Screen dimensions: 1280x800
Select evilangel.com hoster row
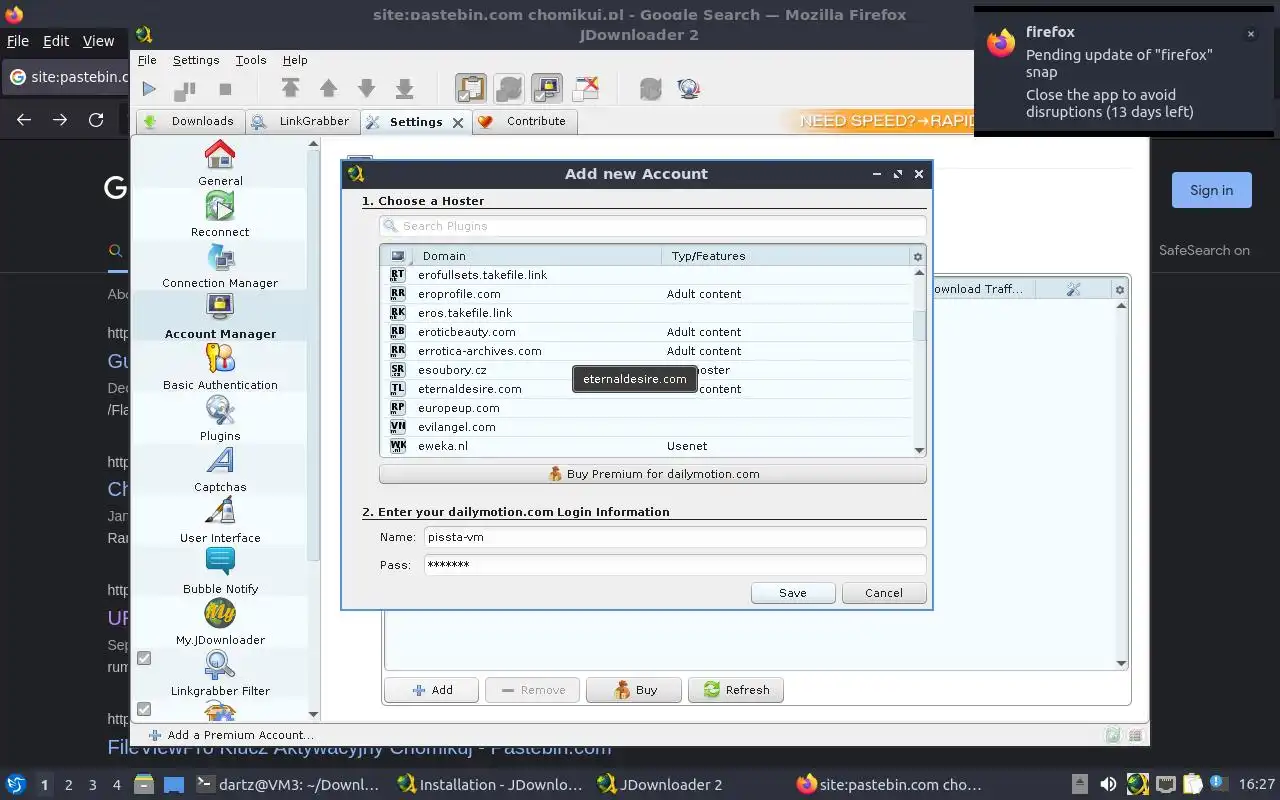coord(647,427)
